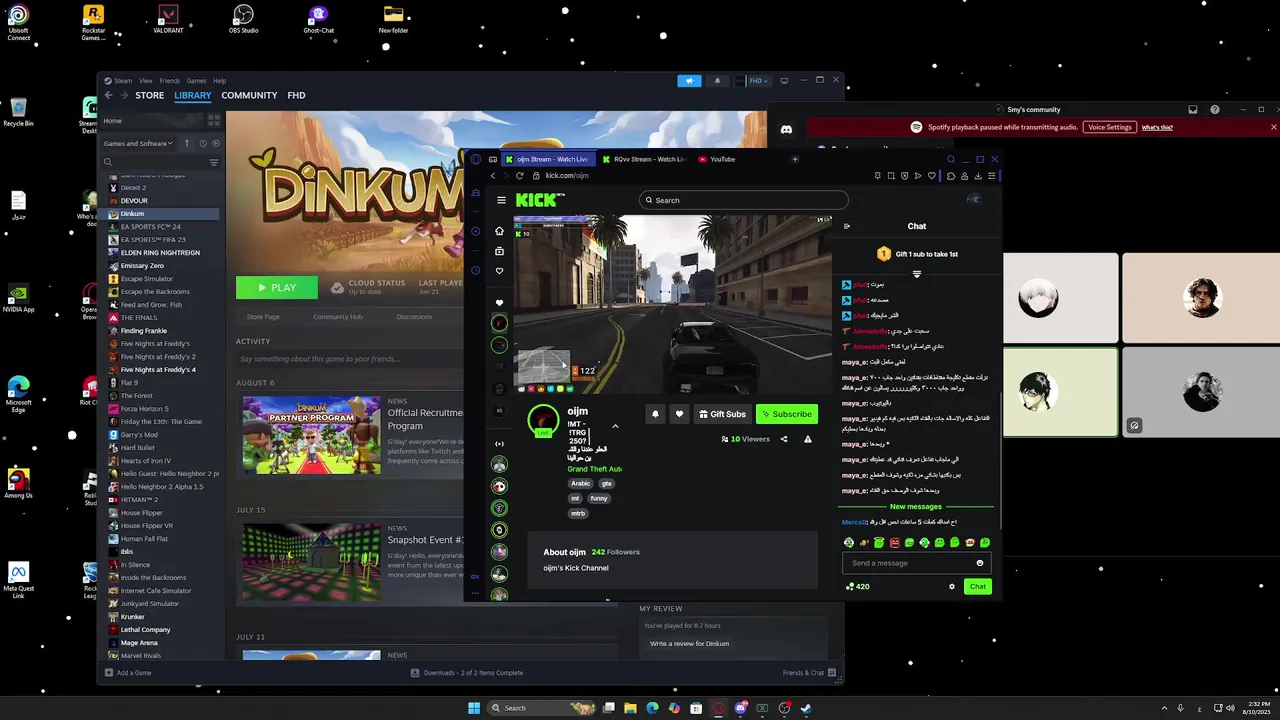The width and height of the screenshot is (1280, 720).
Task: Open the VALORANT desktop shortcut
Action: (x=168, y=19)
